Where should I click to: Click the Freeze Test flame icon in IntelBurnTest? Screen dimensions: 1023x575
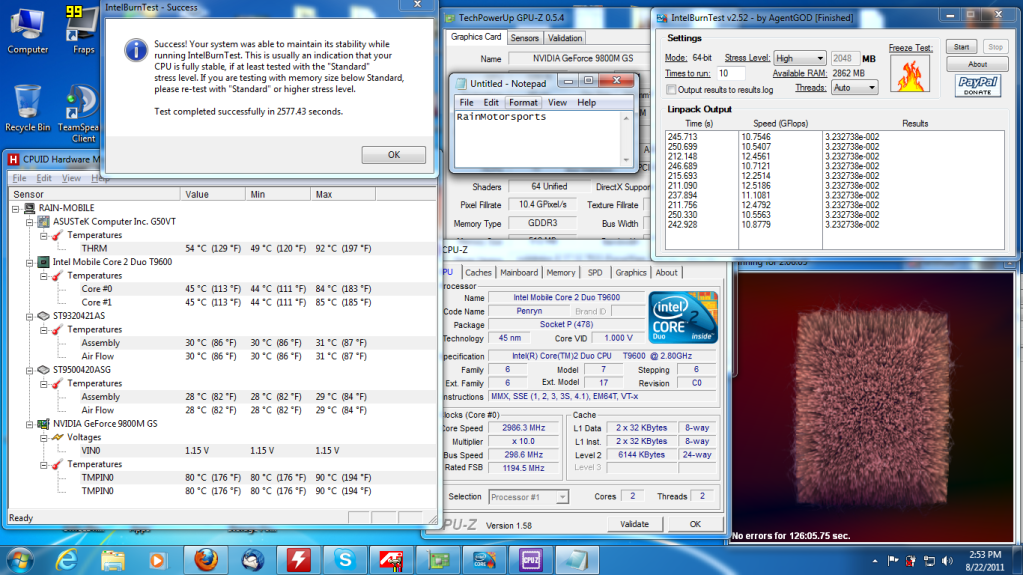pyautogui.click(x=909, y=74)
